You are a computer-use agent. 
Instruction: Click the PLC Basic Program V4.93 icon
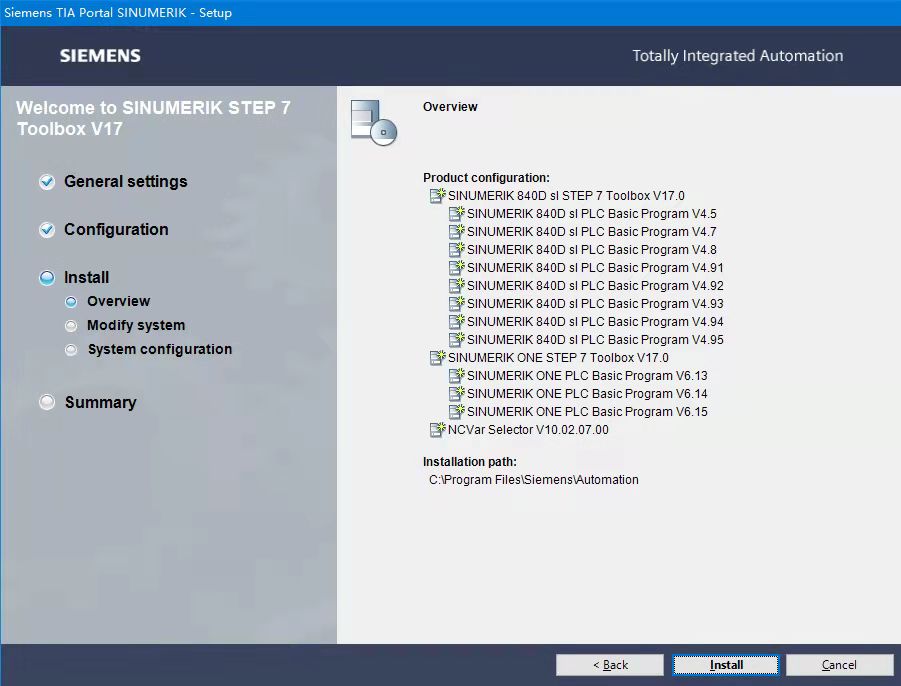[x=457, y=304]
